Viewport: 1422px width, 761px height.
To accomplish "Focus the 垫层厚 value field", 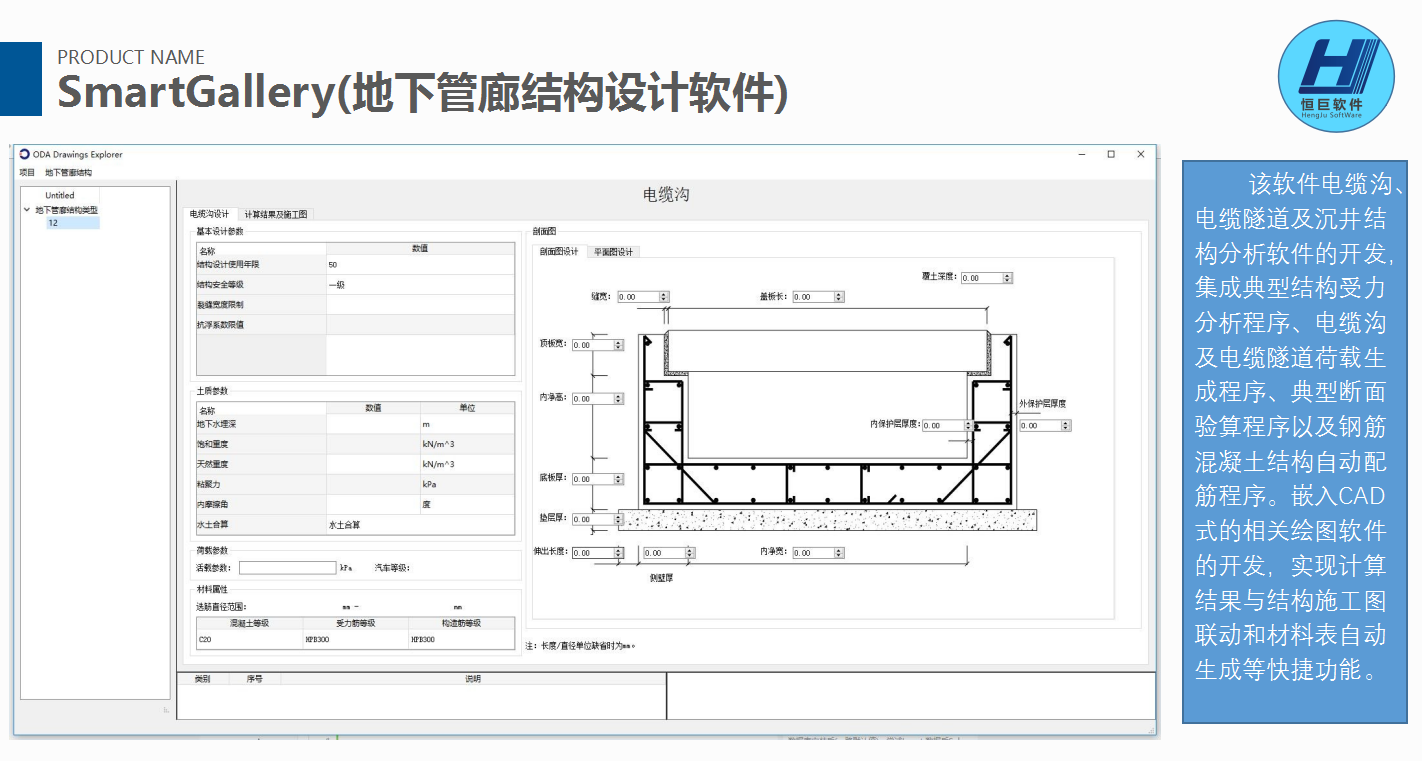I will tap(592, 519).
